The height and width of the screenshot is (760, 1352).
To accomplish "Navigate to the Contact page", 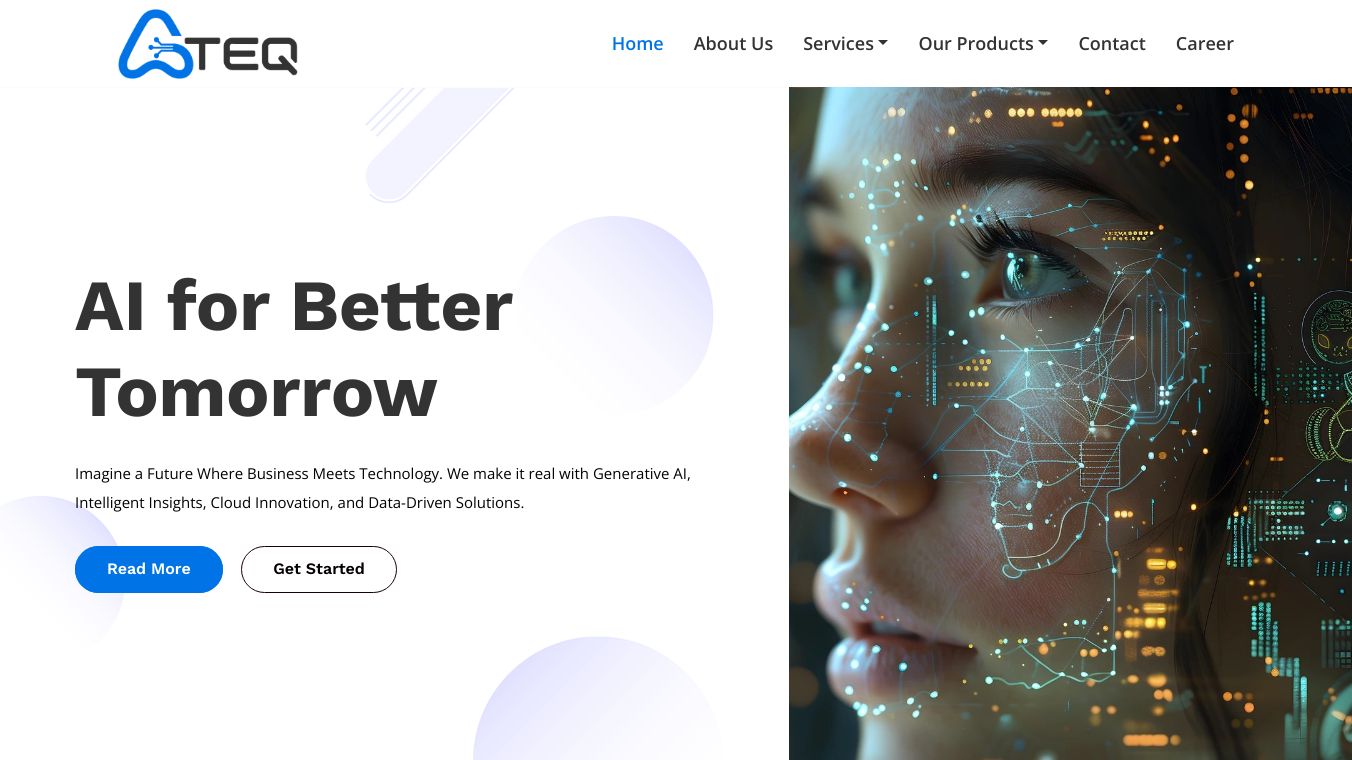I will (1112, 43).
